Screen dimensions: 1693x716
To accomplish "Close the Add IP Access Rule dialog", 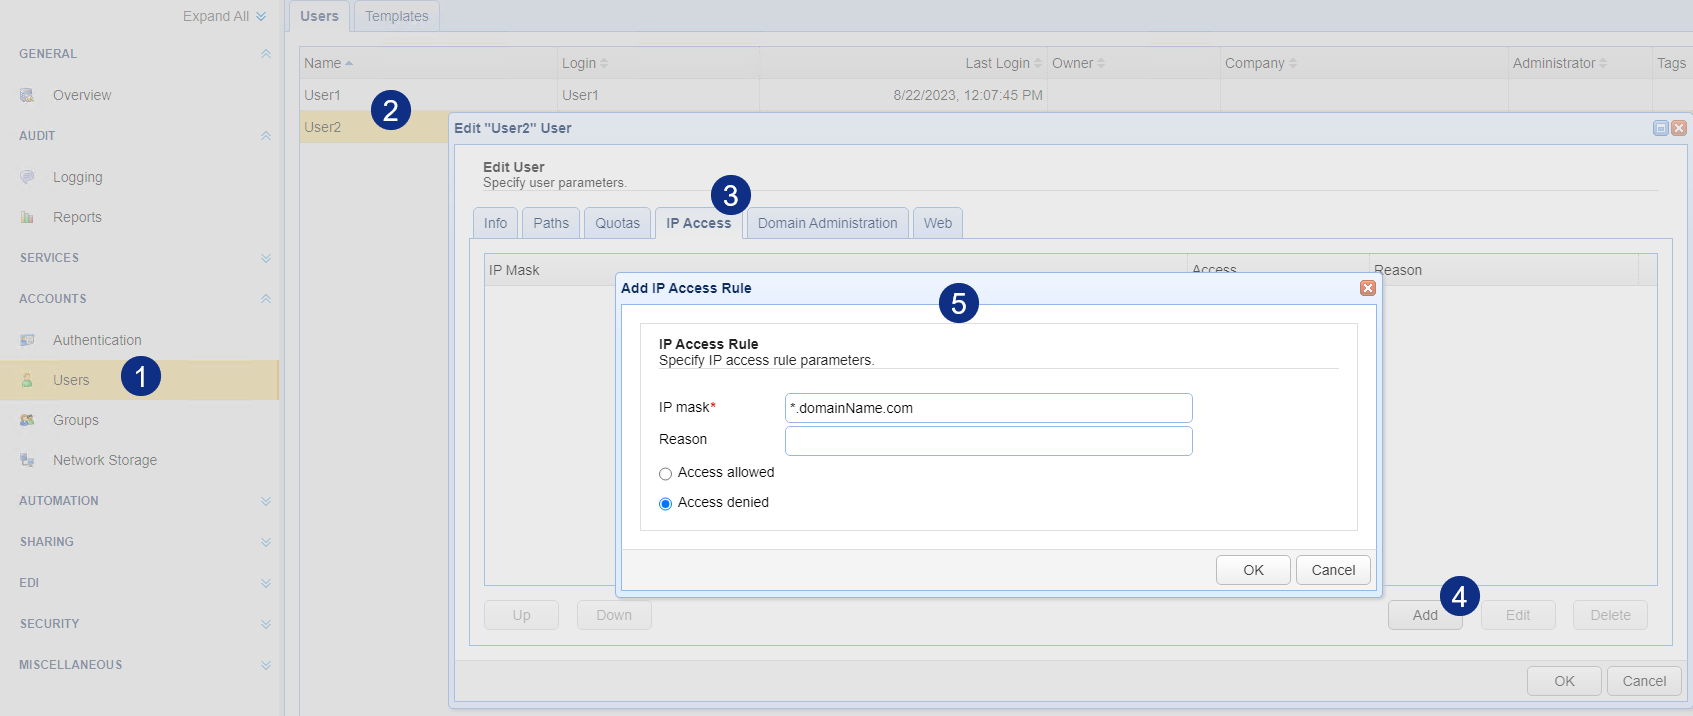I will pyautogui.click(x=1367, y=288).
